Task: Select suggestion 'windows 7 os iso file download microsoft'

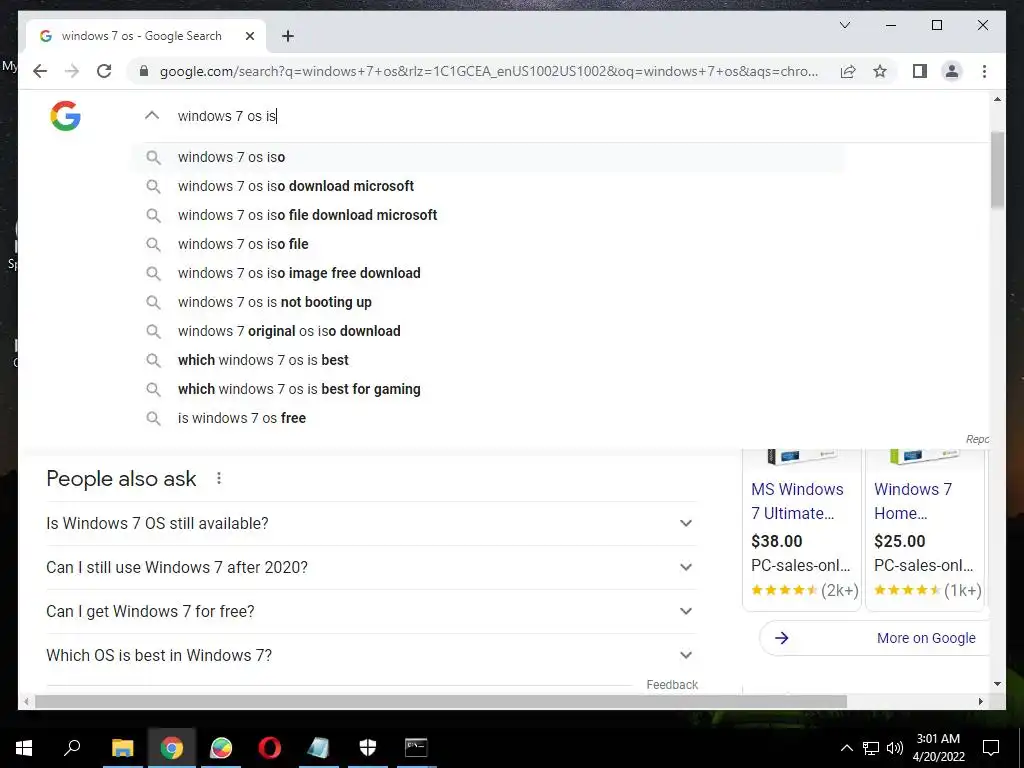Action: (x=488, y=215)
